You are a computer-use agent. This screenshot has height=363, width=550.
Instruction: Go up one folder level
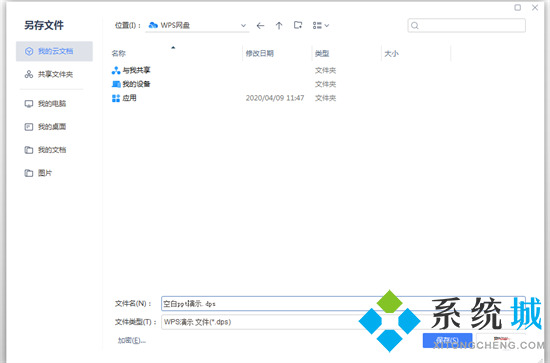click(279, 26)
